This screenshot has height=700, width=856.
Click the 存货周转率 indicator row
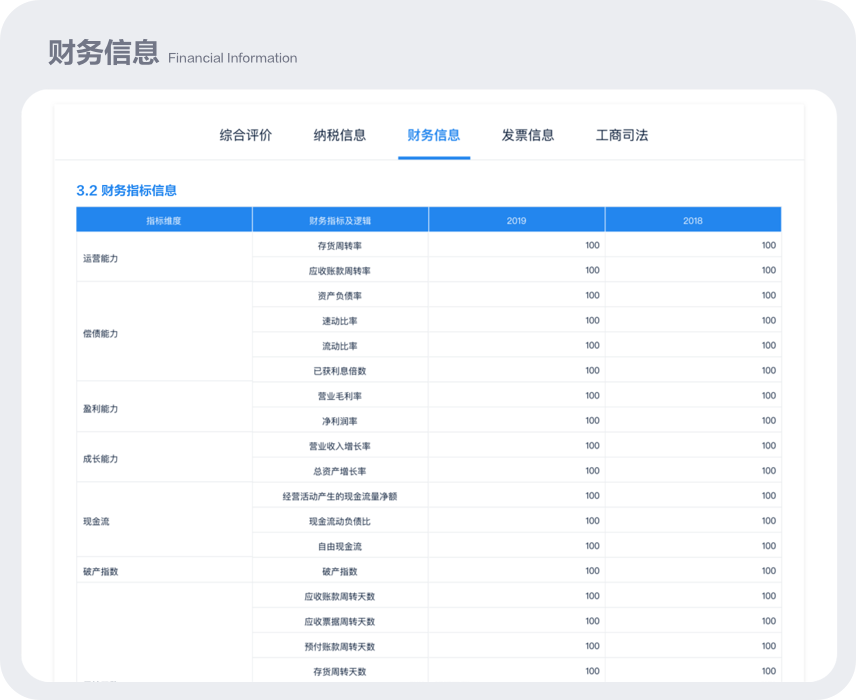340,245
